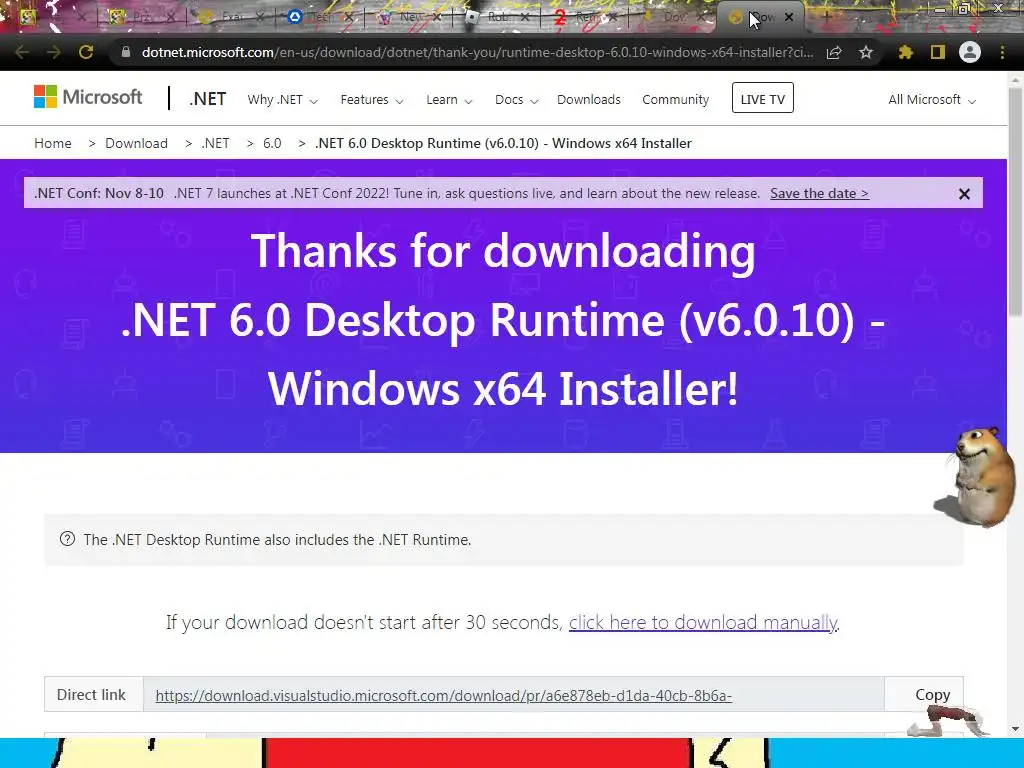
Task: Bookmark this page with the star icon
Action: [866, 52]
